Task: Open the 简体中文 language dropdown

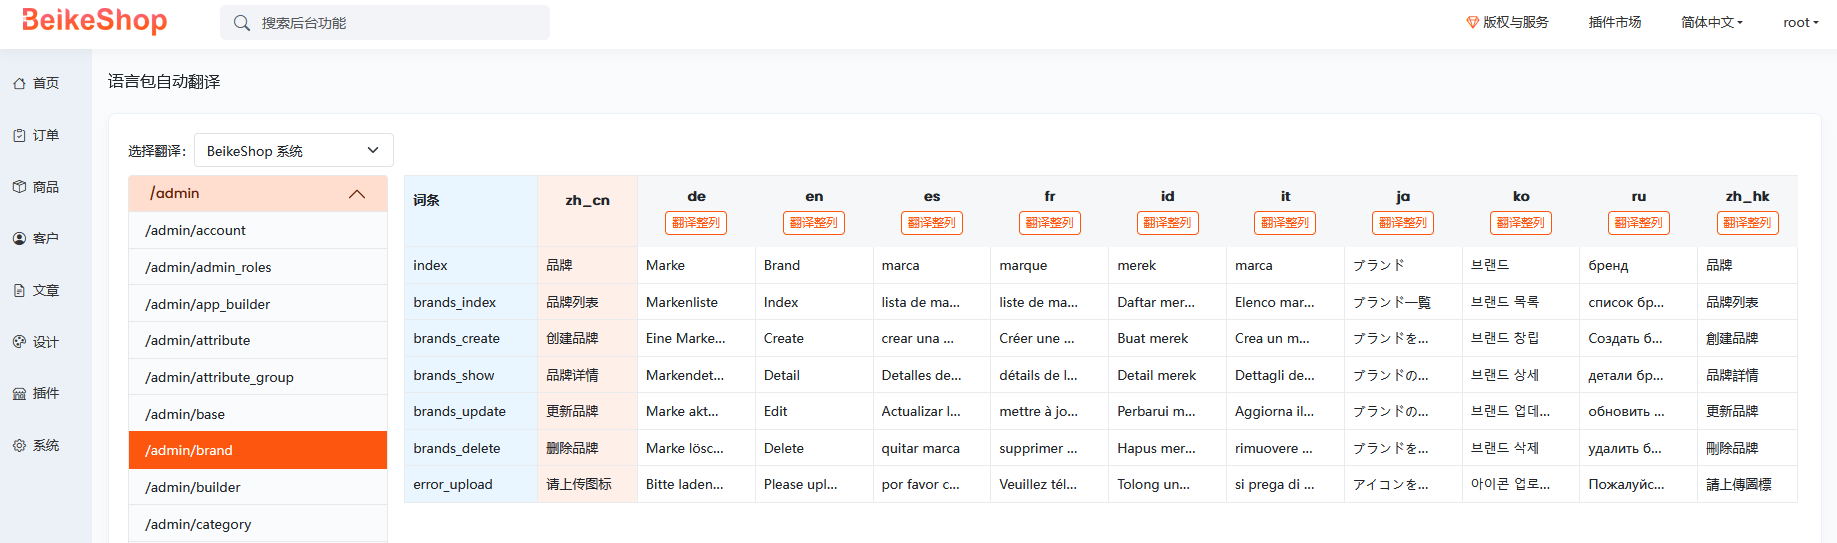Action: [x=1711, y=22]
